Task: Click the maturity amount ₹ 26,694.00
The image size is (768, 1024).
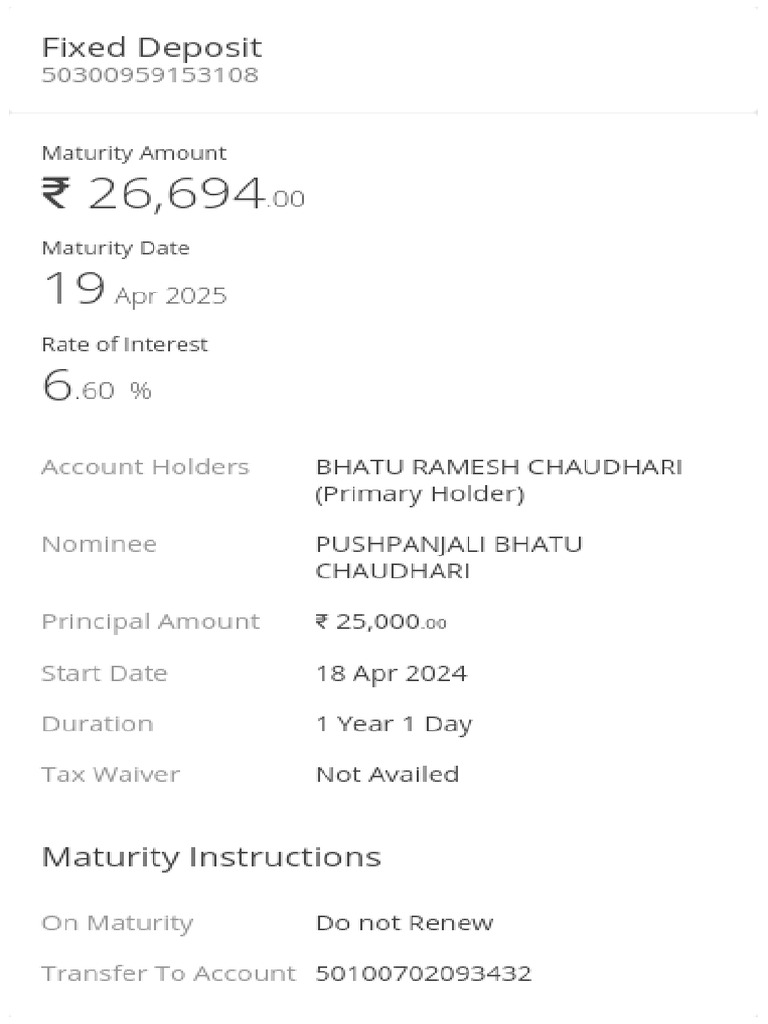Action: pos(173,194)
